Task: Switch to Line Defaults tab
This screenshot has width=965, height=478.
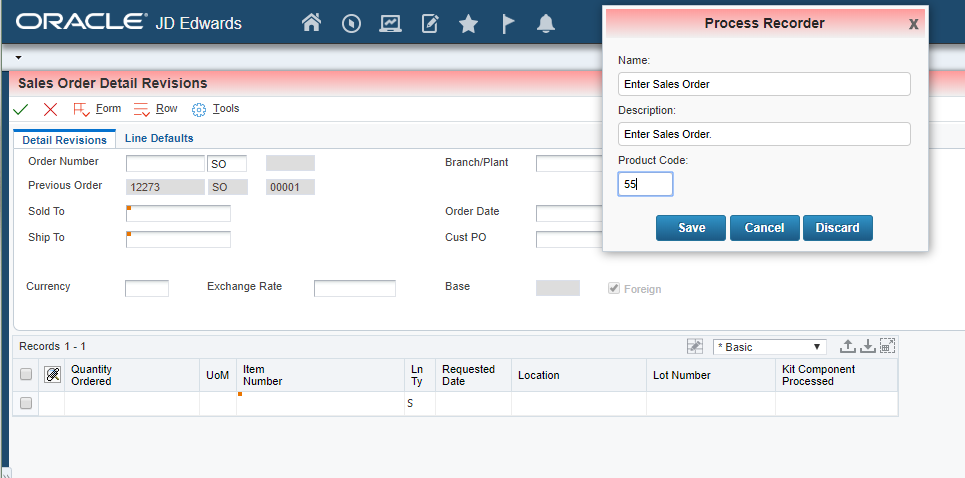Action: click(x=159, y=138)
